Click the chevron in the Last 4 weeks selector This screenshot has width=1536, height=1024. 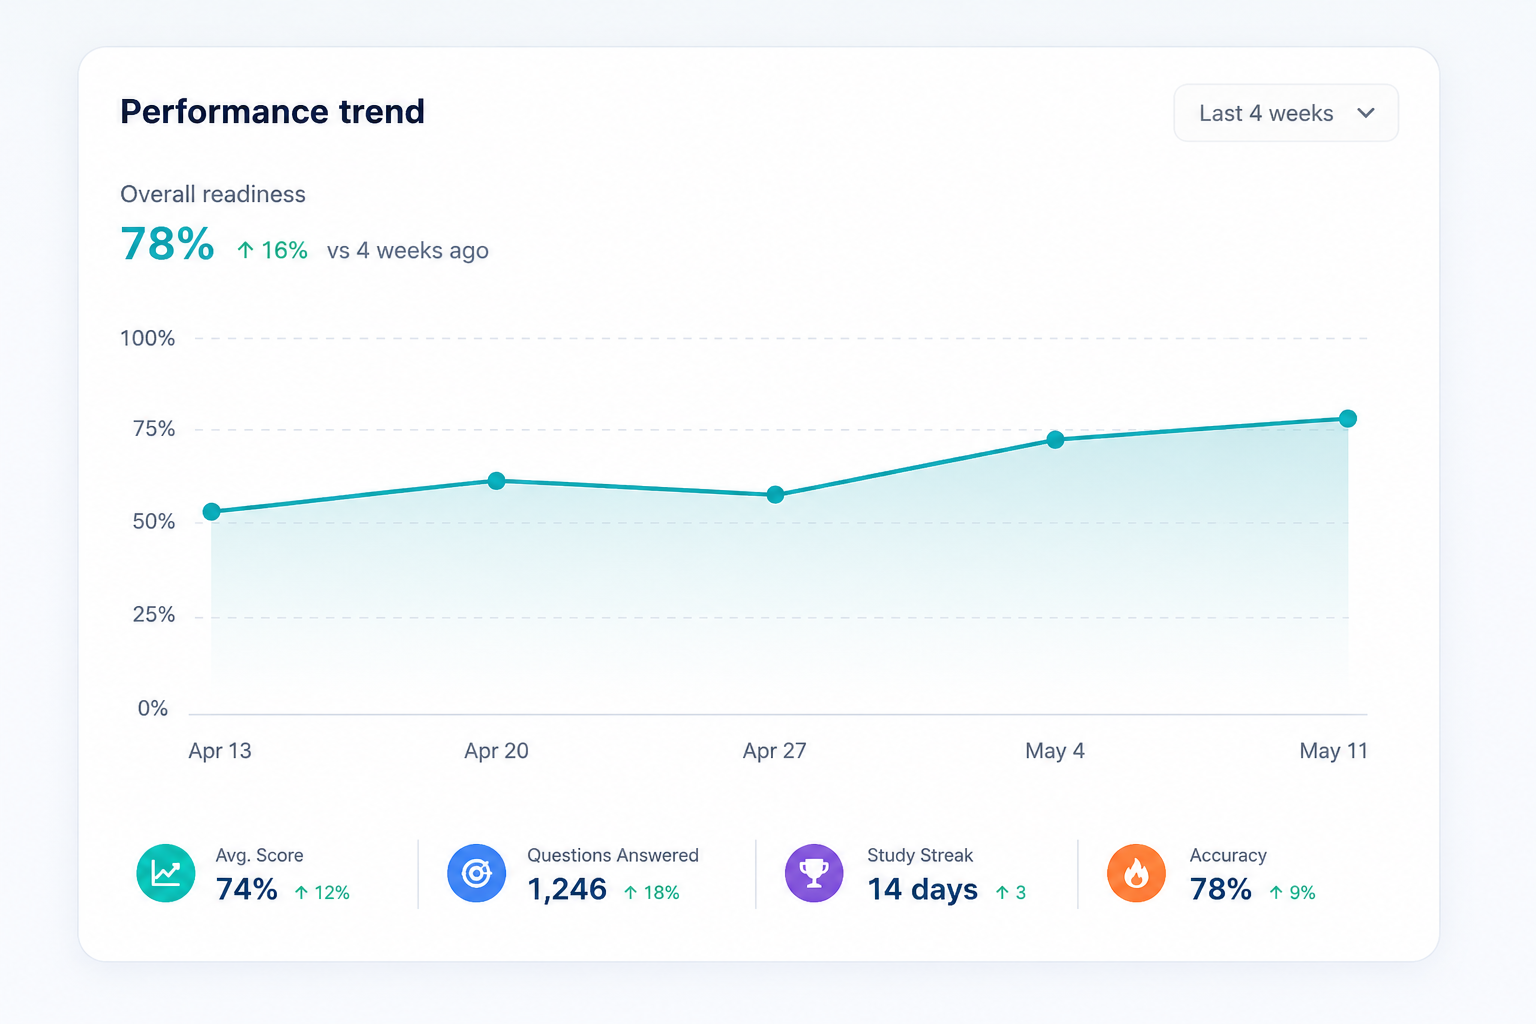click(1366, 113)
